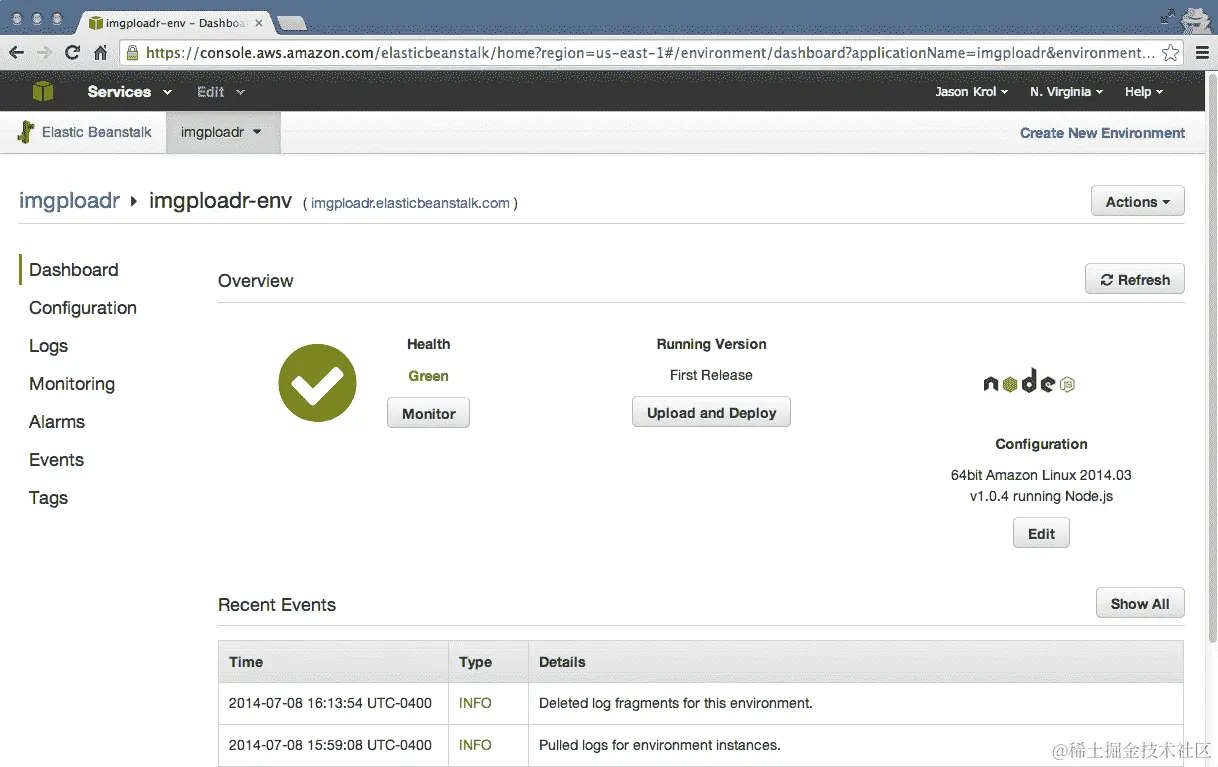
Task: Open Tags in the sidebar
Action: (x=48, y=498)
